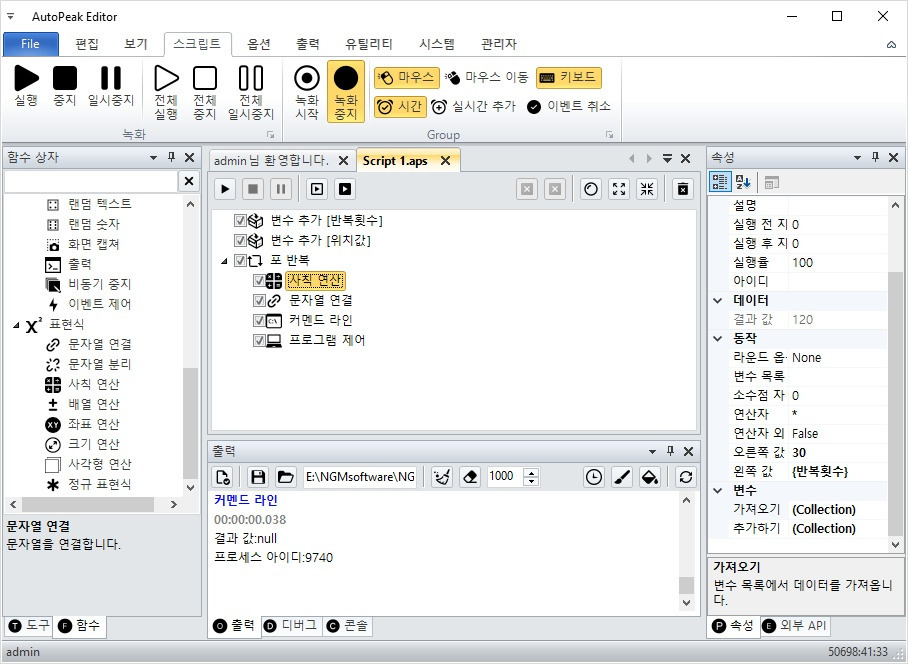The image size is (908, 664).
Task: Open the 속성 panel options dropdown arrow
Action: coord(857,157)
